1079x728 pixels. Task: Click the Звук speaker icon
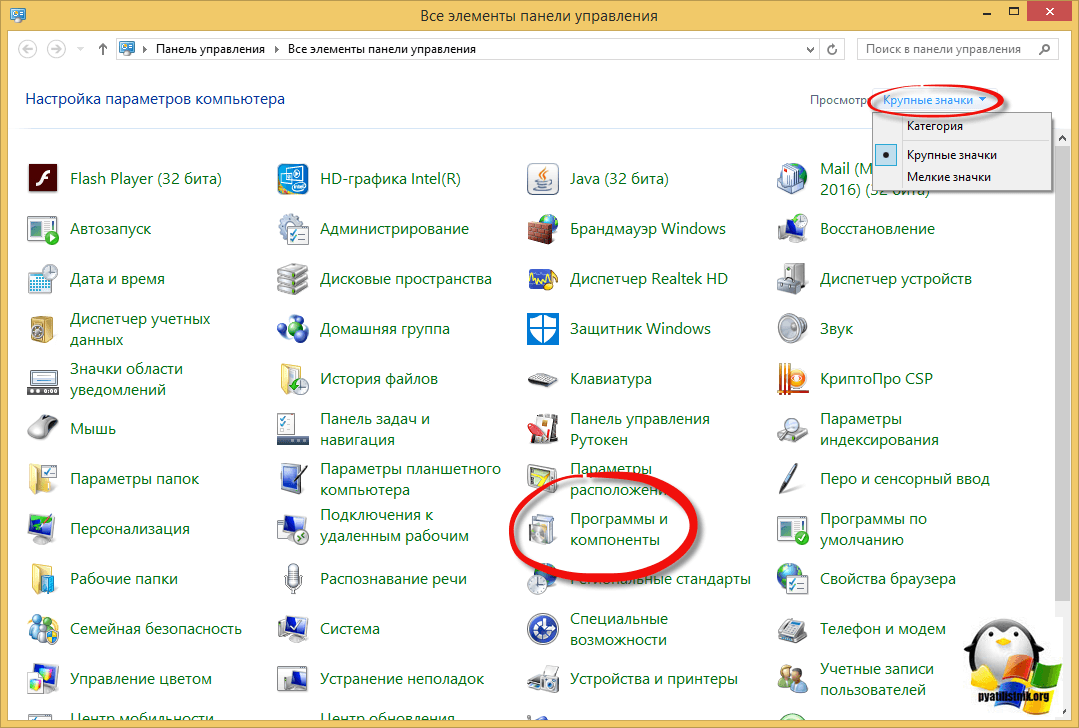(x=792, y=329)
